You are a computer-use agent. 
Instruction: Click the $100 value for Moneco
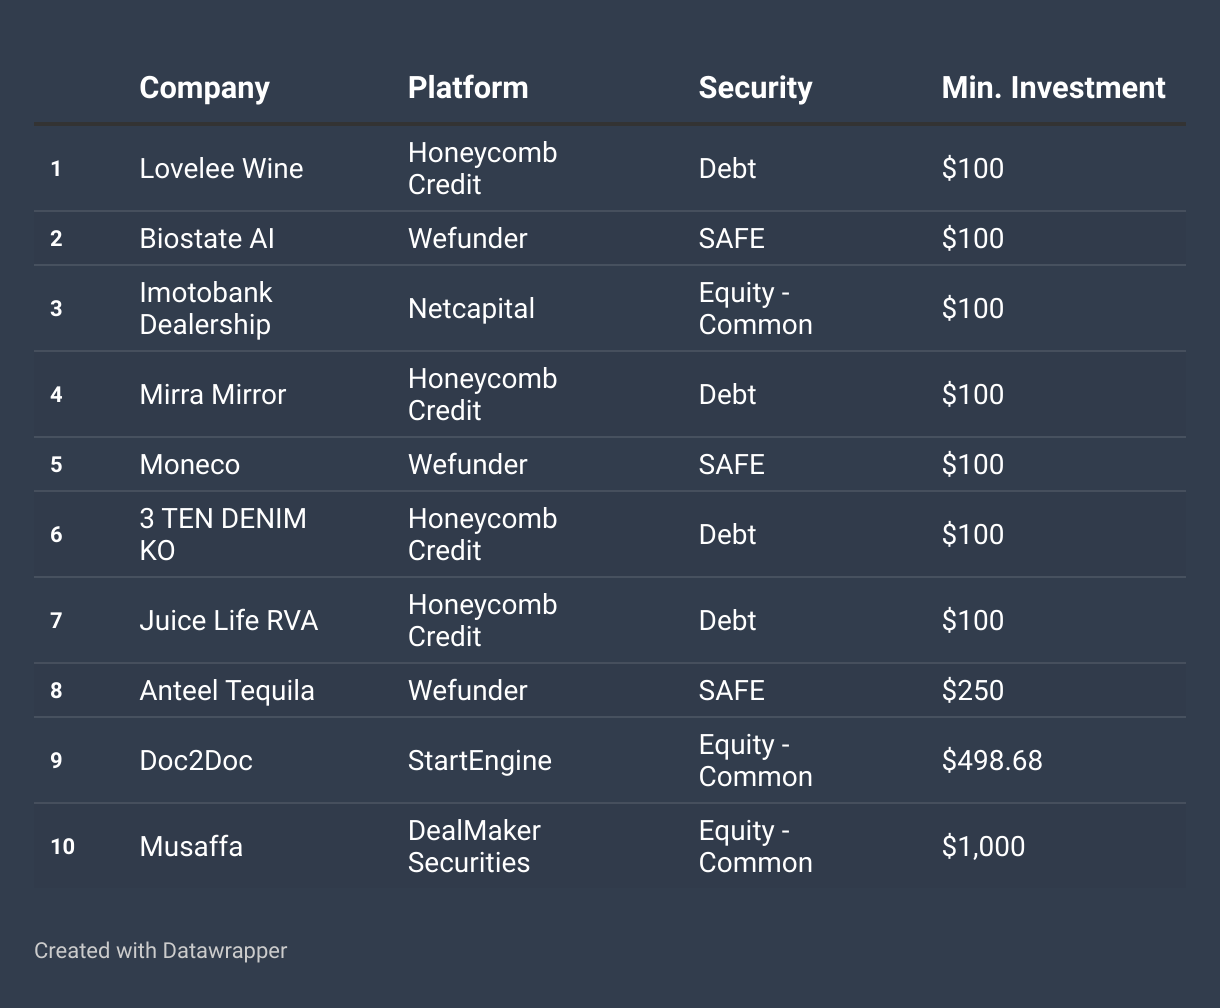(x=973, y=464)
